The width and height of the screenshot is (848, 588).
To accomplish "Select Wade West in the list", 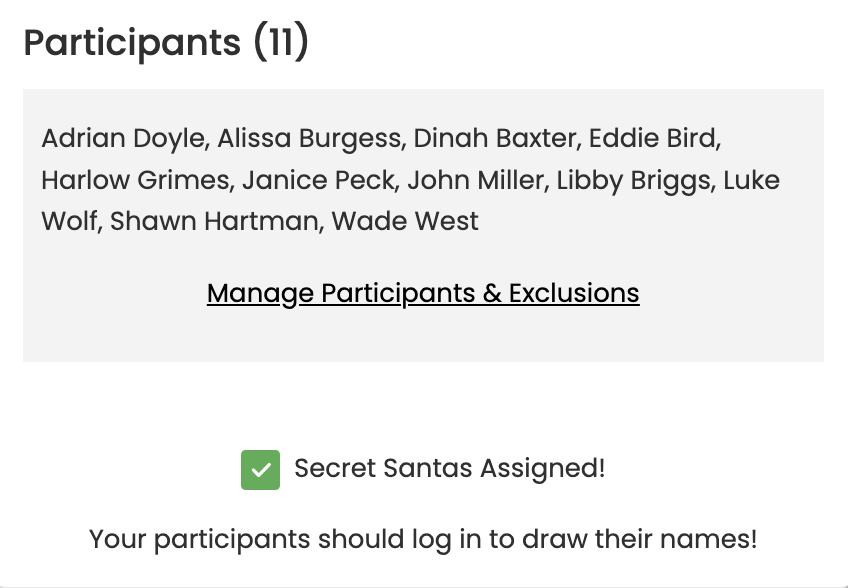I will point(405,221).
